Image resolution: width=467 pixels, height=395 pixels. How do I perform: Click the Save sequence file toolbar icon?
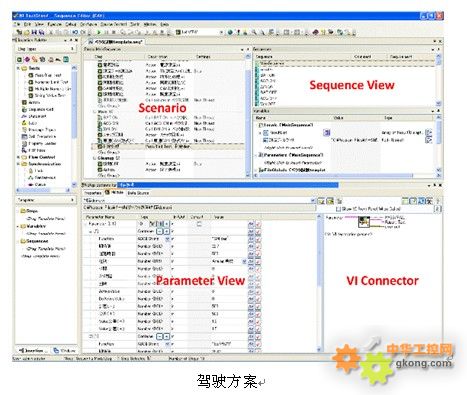click(x=34, y=32)
